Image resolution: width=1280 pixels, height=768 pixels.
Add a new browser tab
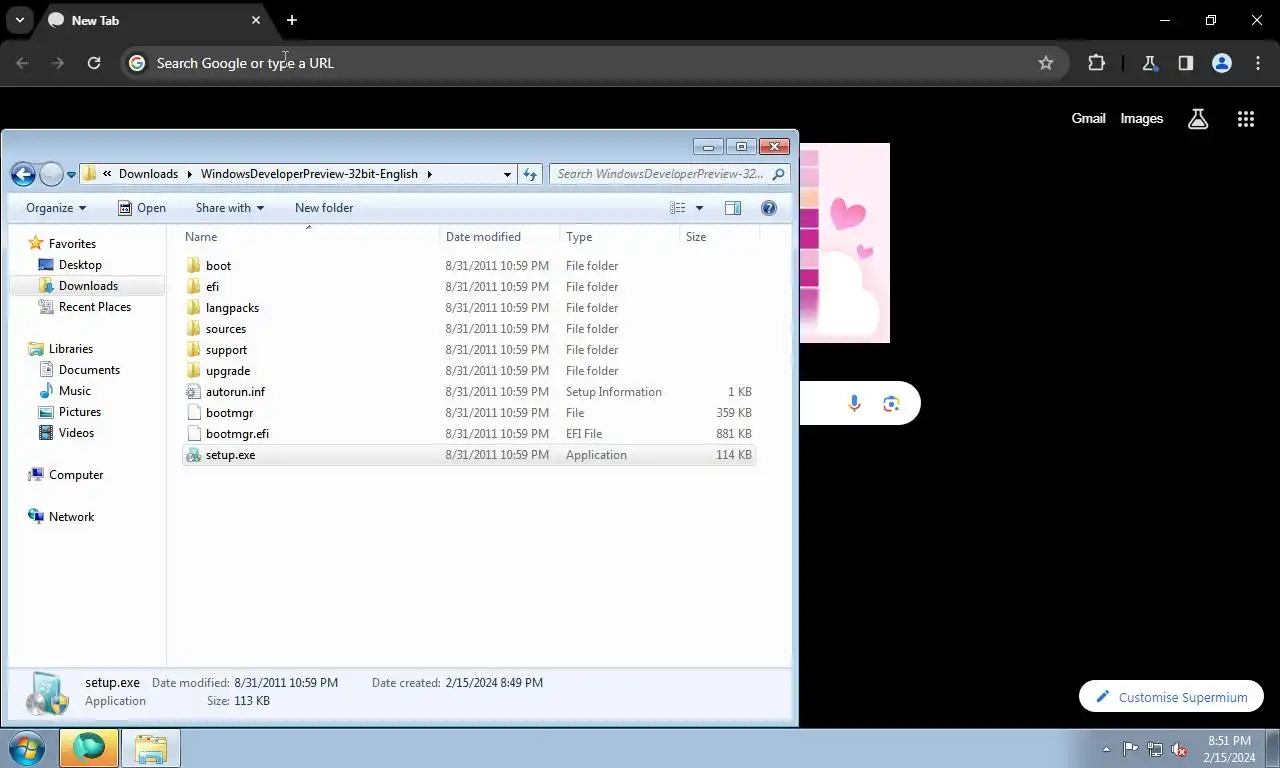291,20
